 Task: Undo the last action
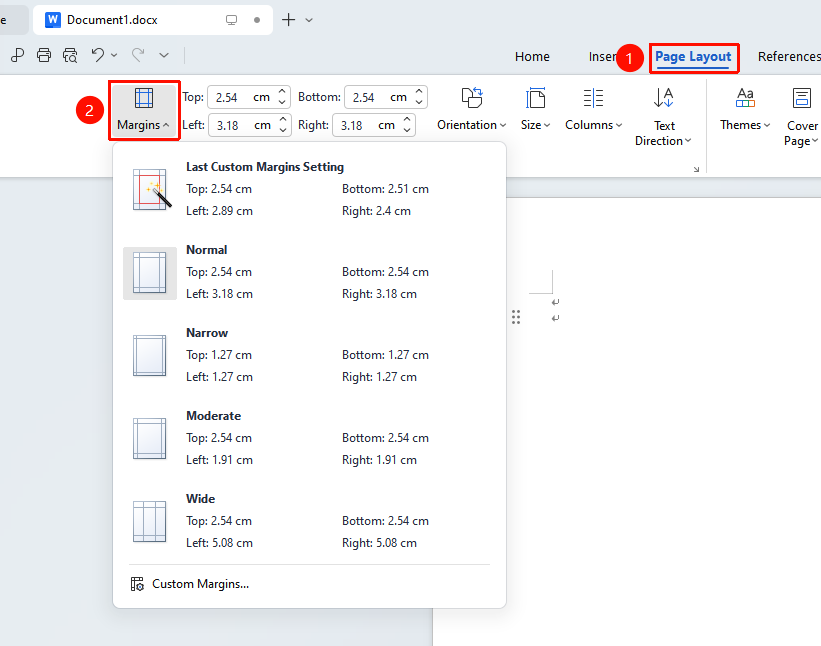tap(97, 55)
